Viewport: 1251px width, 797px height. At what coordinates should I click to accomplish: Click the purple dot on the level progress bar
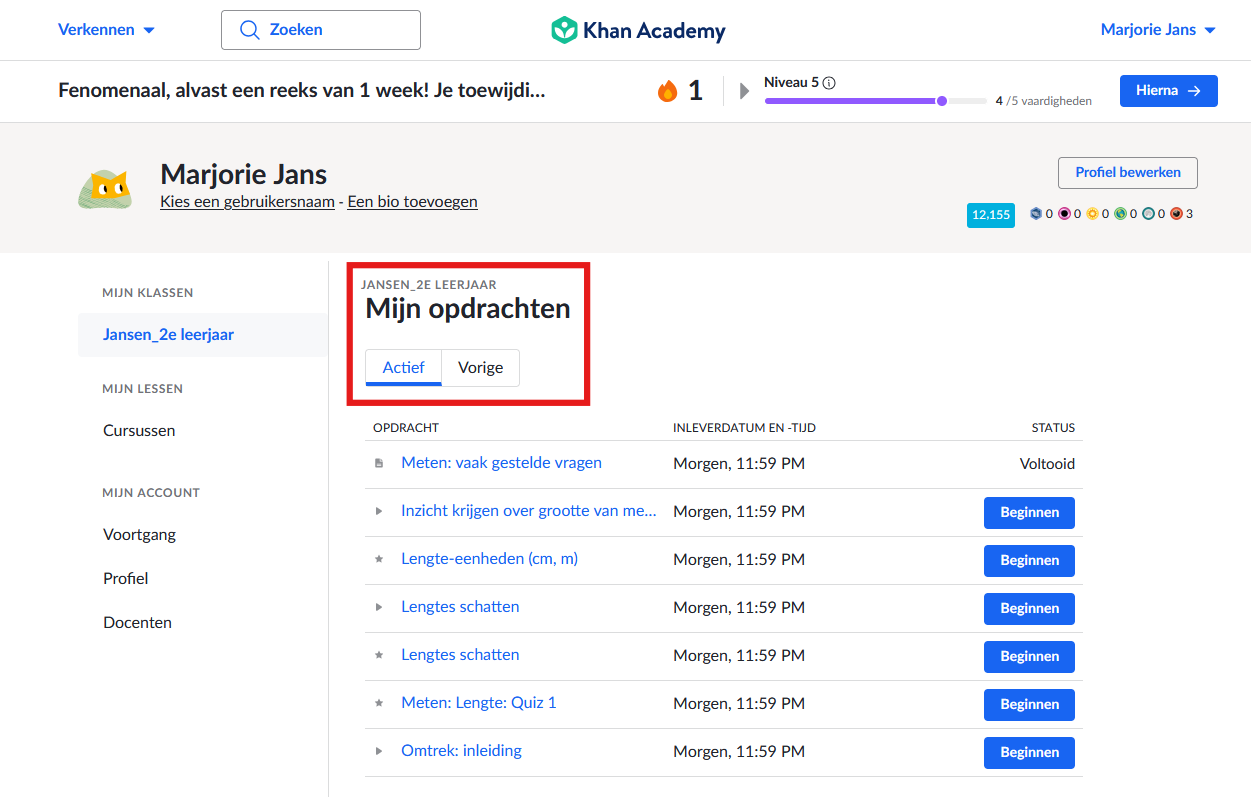[941, 101]
